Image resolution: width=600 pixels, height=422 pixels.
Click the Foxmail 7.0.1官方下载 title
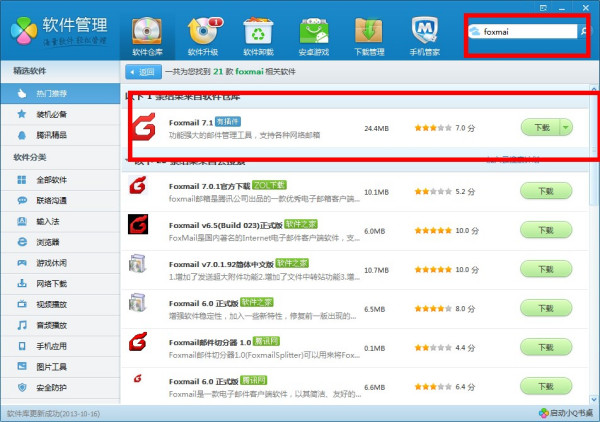pos(209,186)
